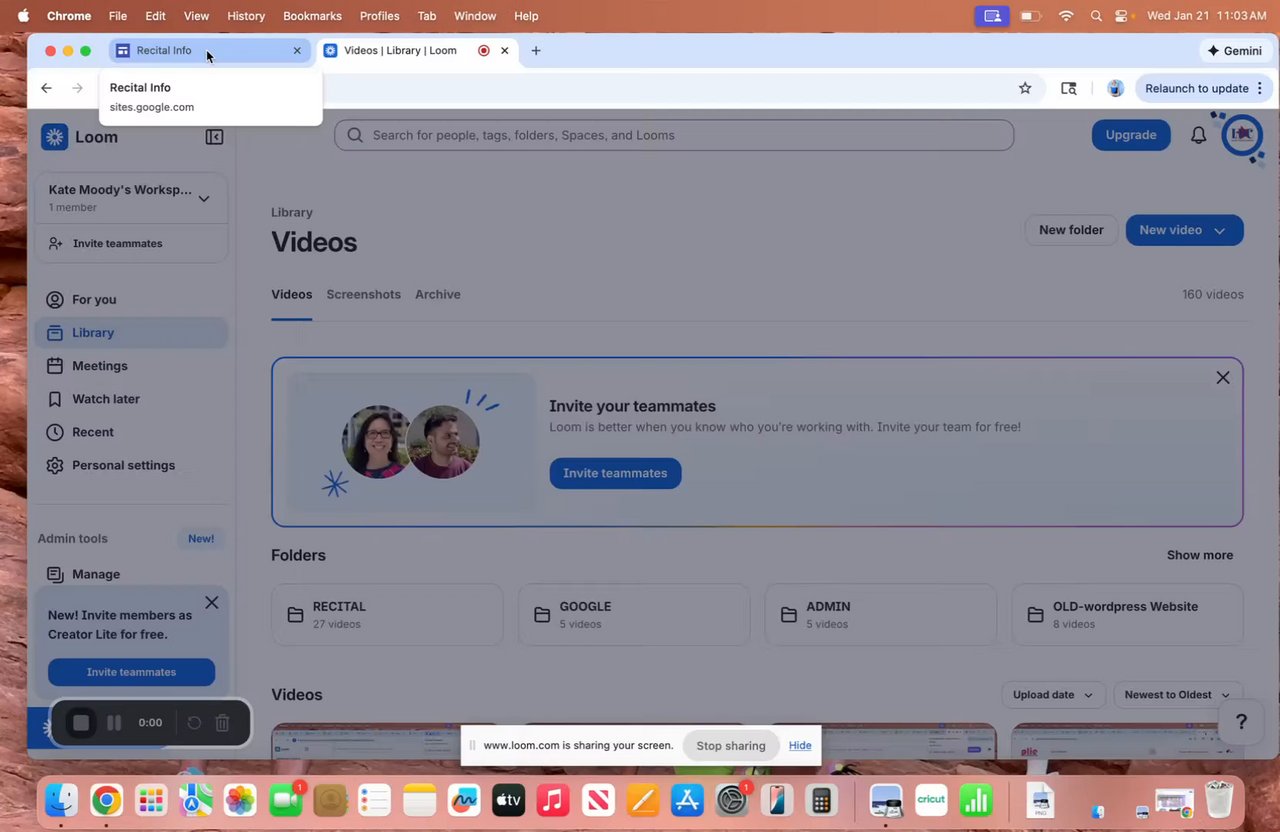1280x832 pixels.
Task: Open Library in the sidebar
Action: 131,333
